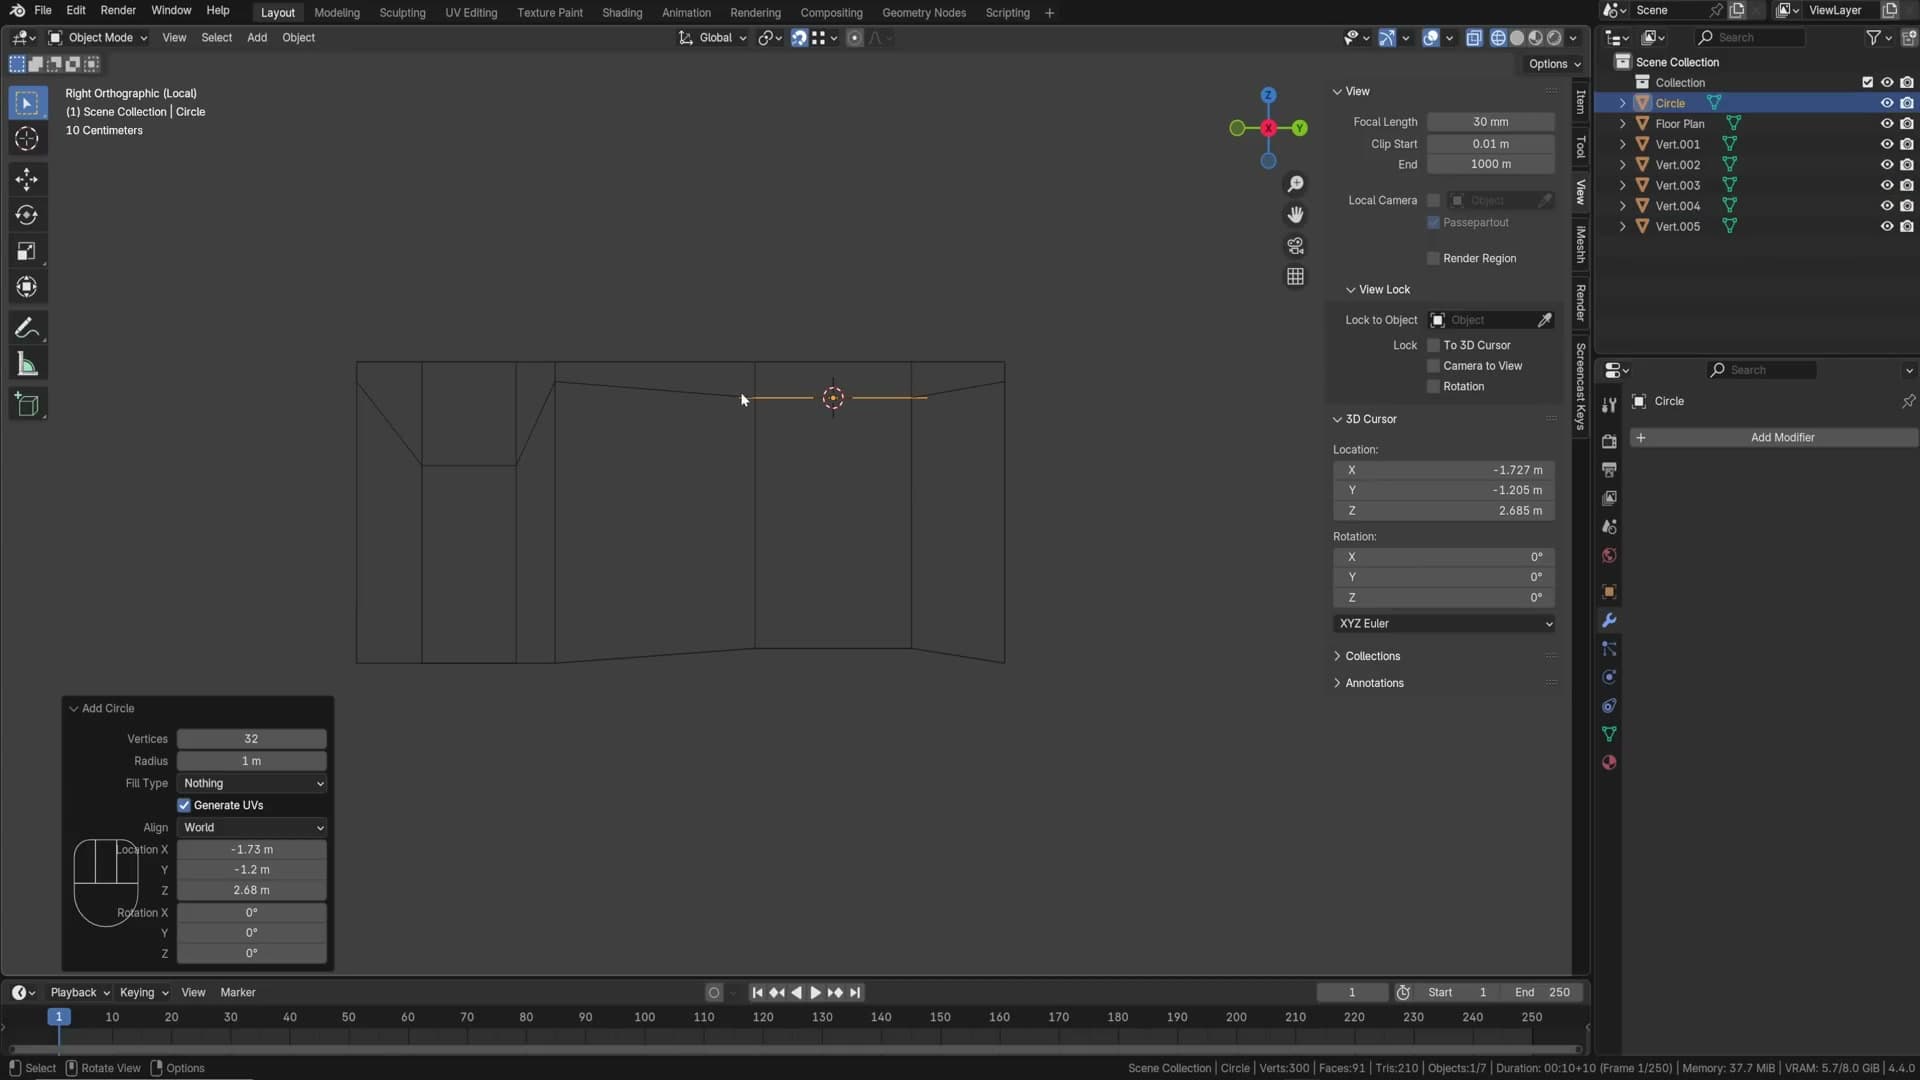Activate the Move tool
The height and width of the screenshot is (1080, 1920).
27,180
